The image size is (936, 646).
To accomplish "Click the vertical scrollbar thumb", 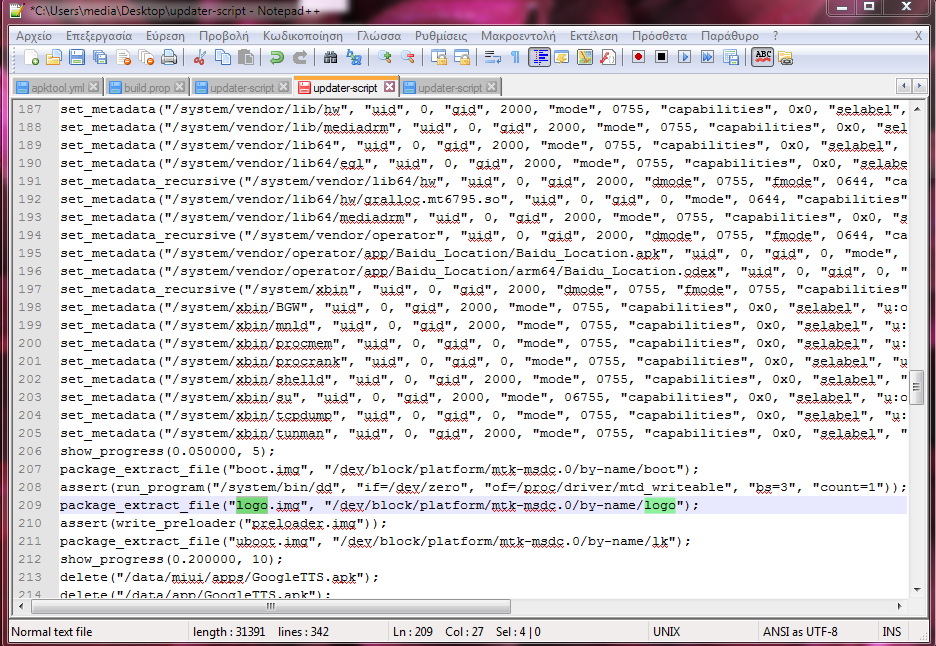I will point(916,386).
